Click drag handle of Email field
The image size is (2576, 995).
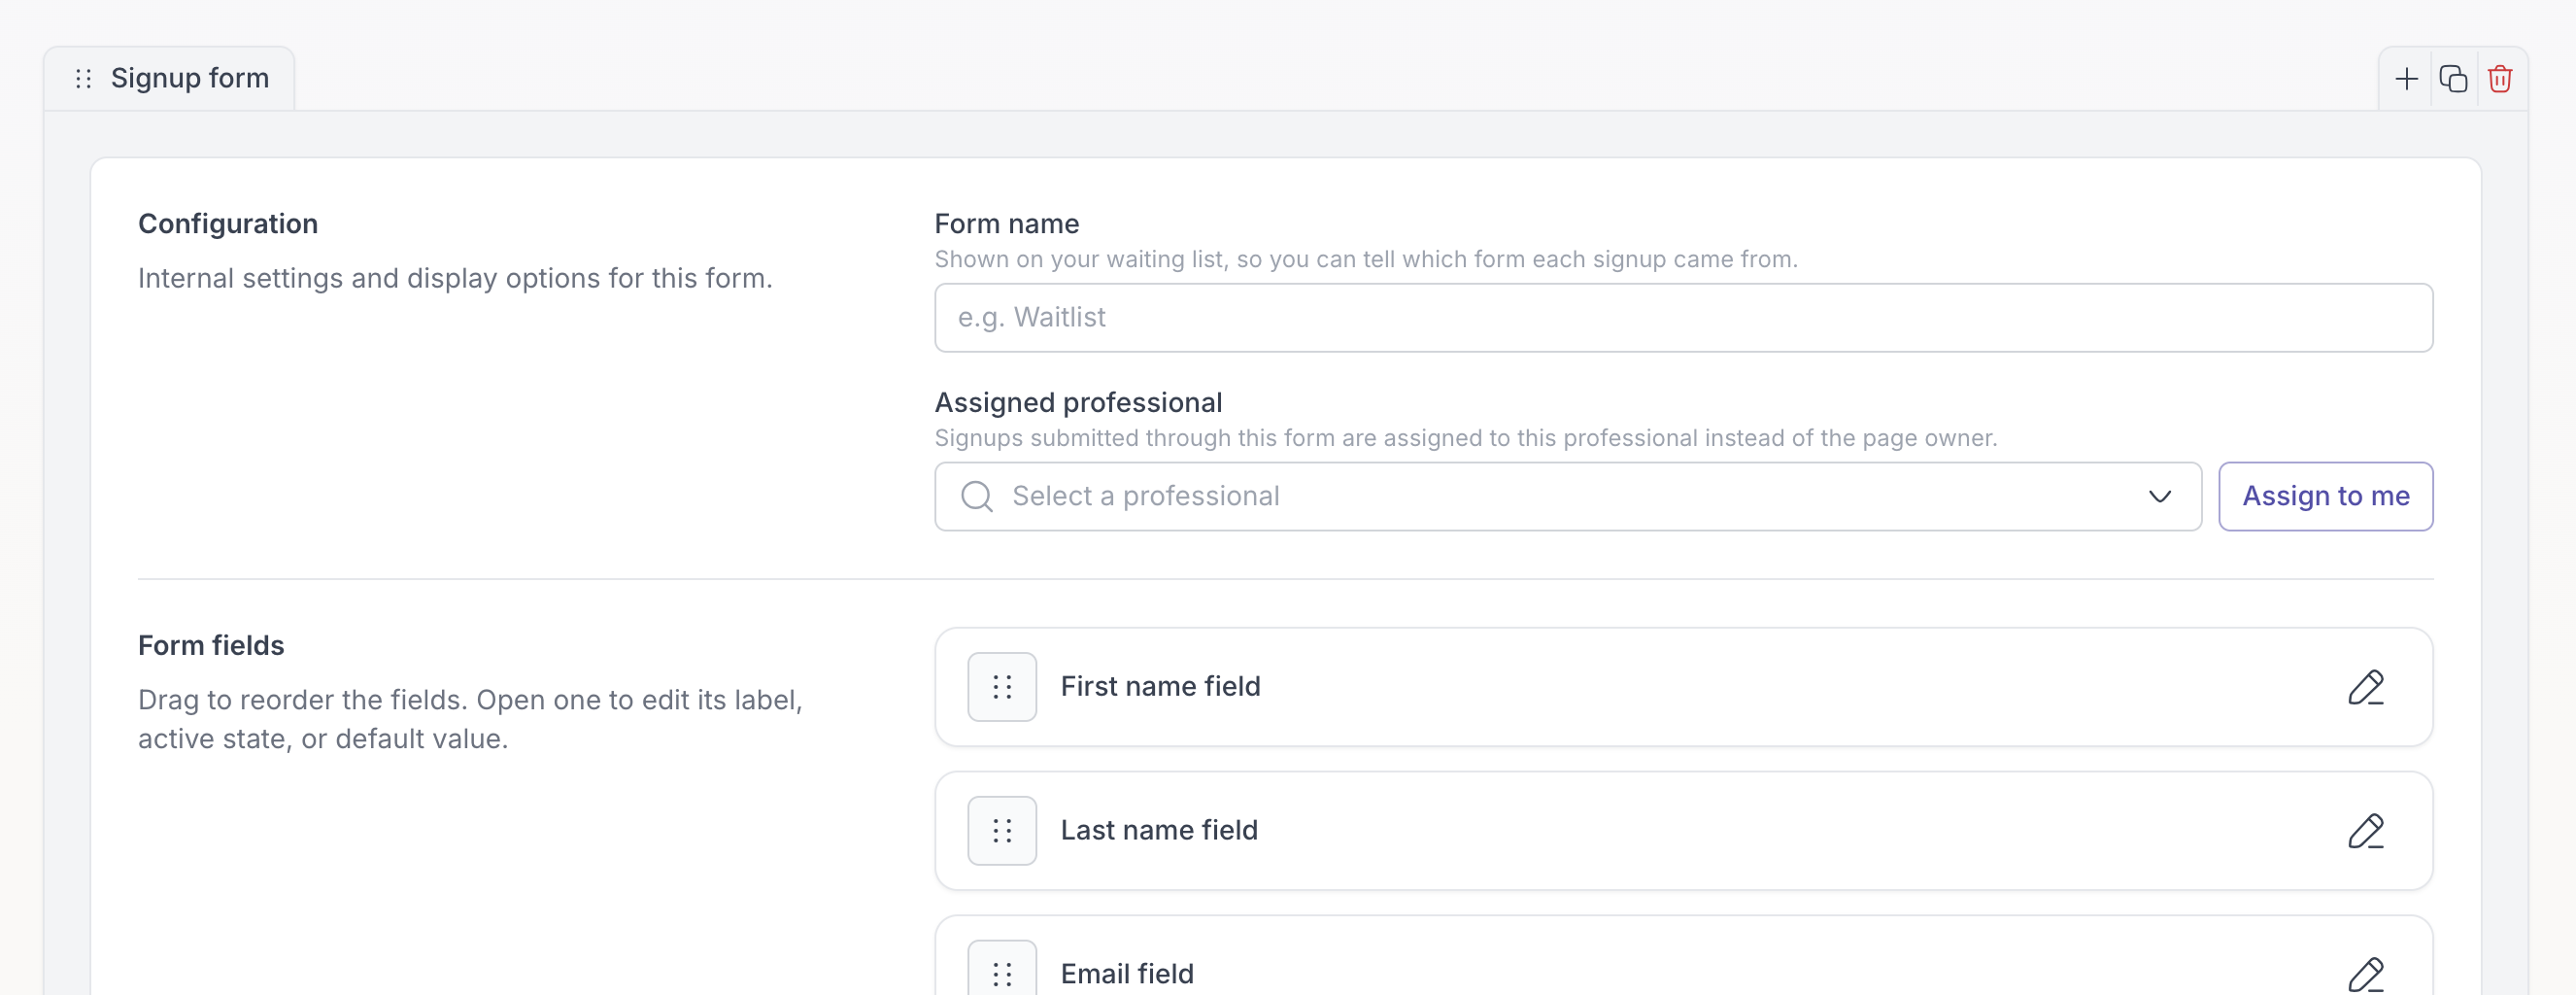1002,969
